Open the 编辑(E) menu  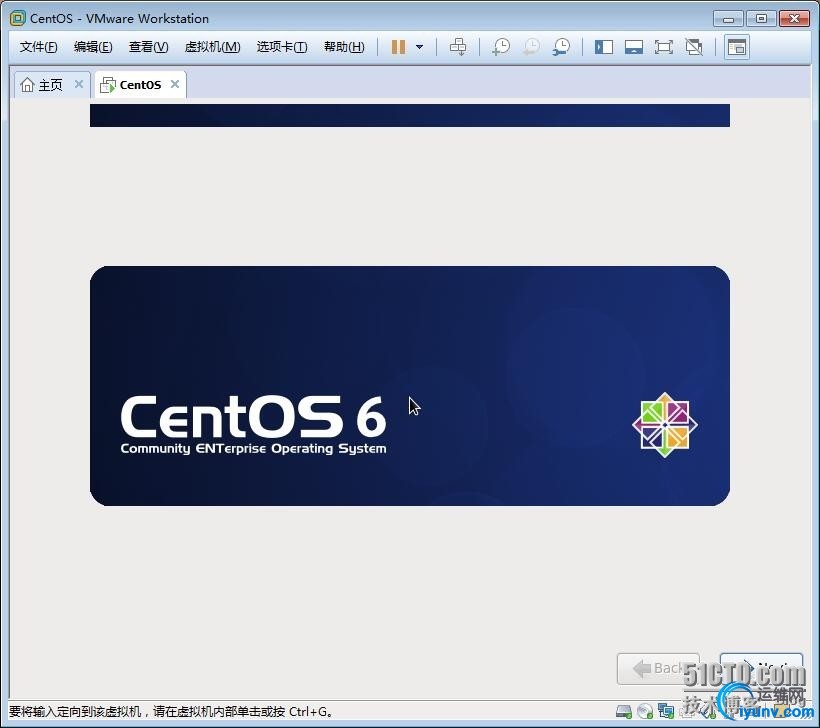coord(93,47)
